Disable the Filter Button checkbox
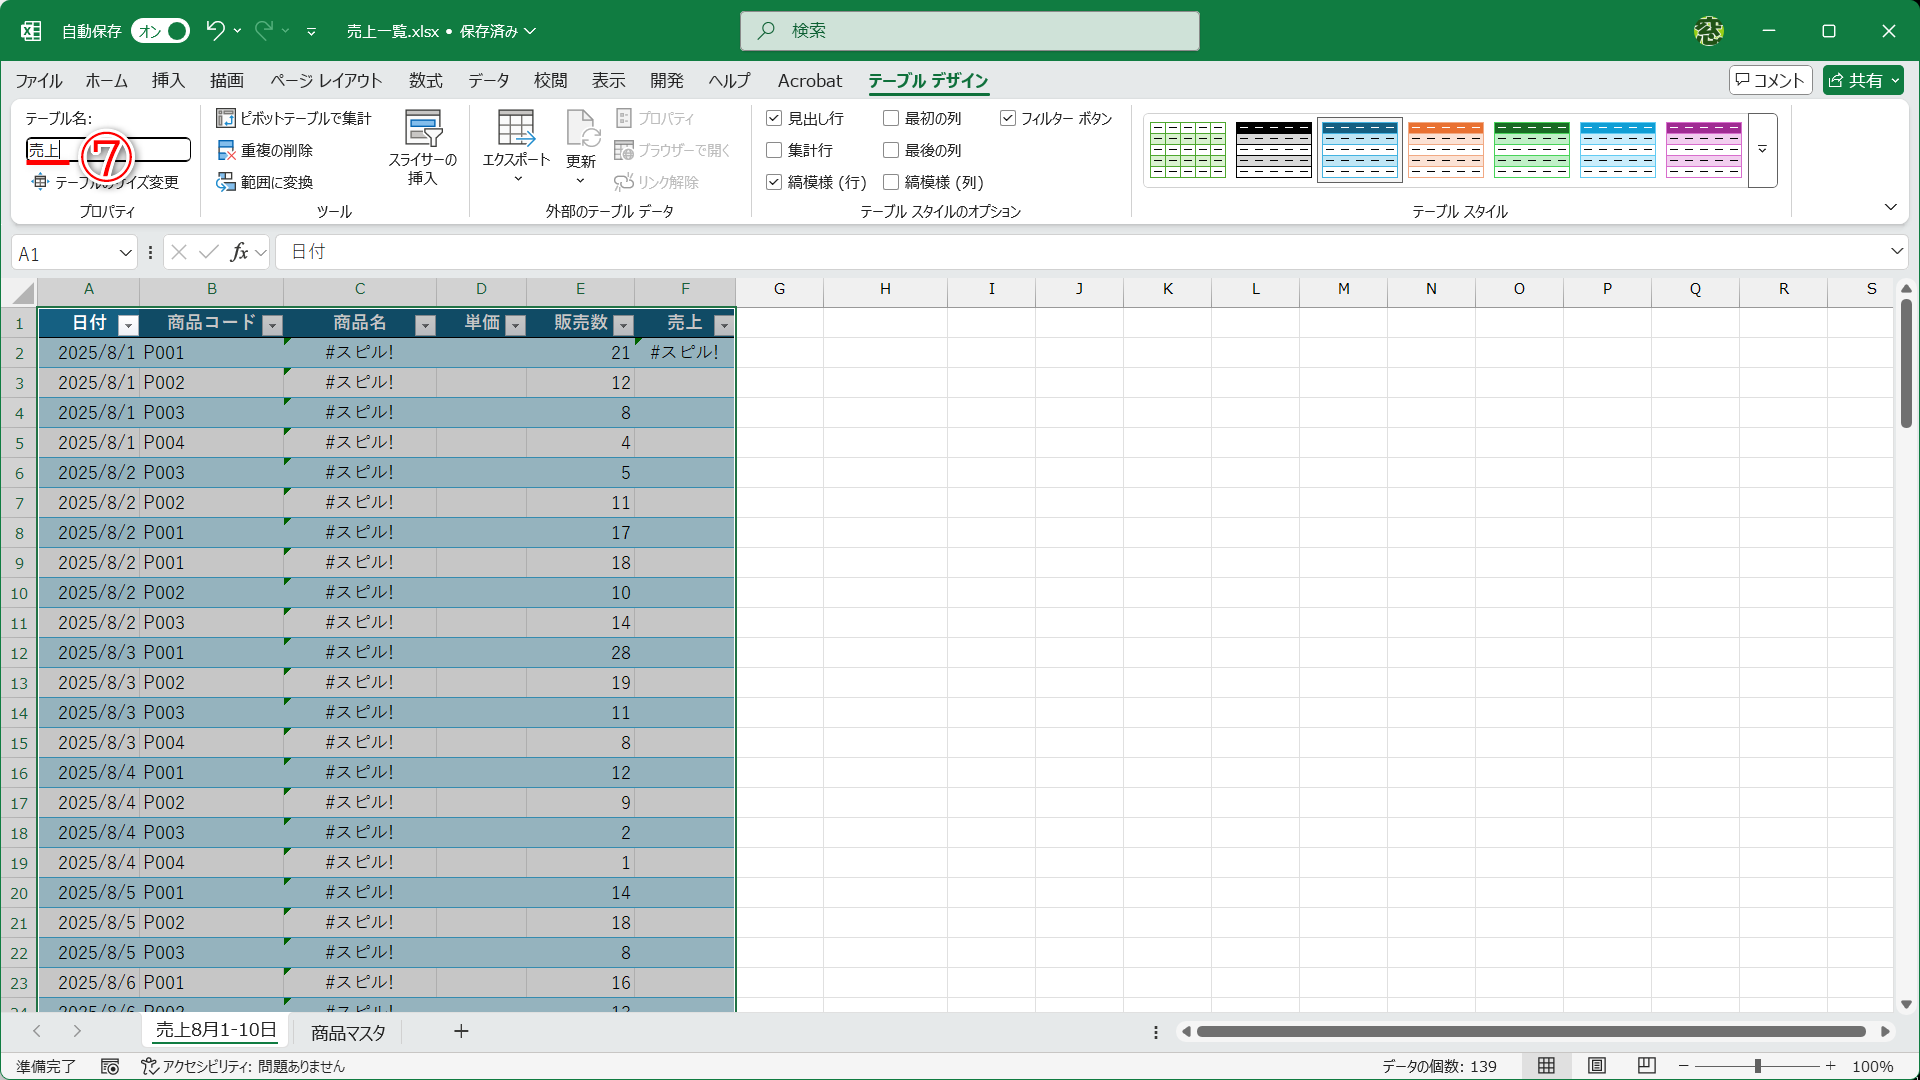 point(1008,118)
